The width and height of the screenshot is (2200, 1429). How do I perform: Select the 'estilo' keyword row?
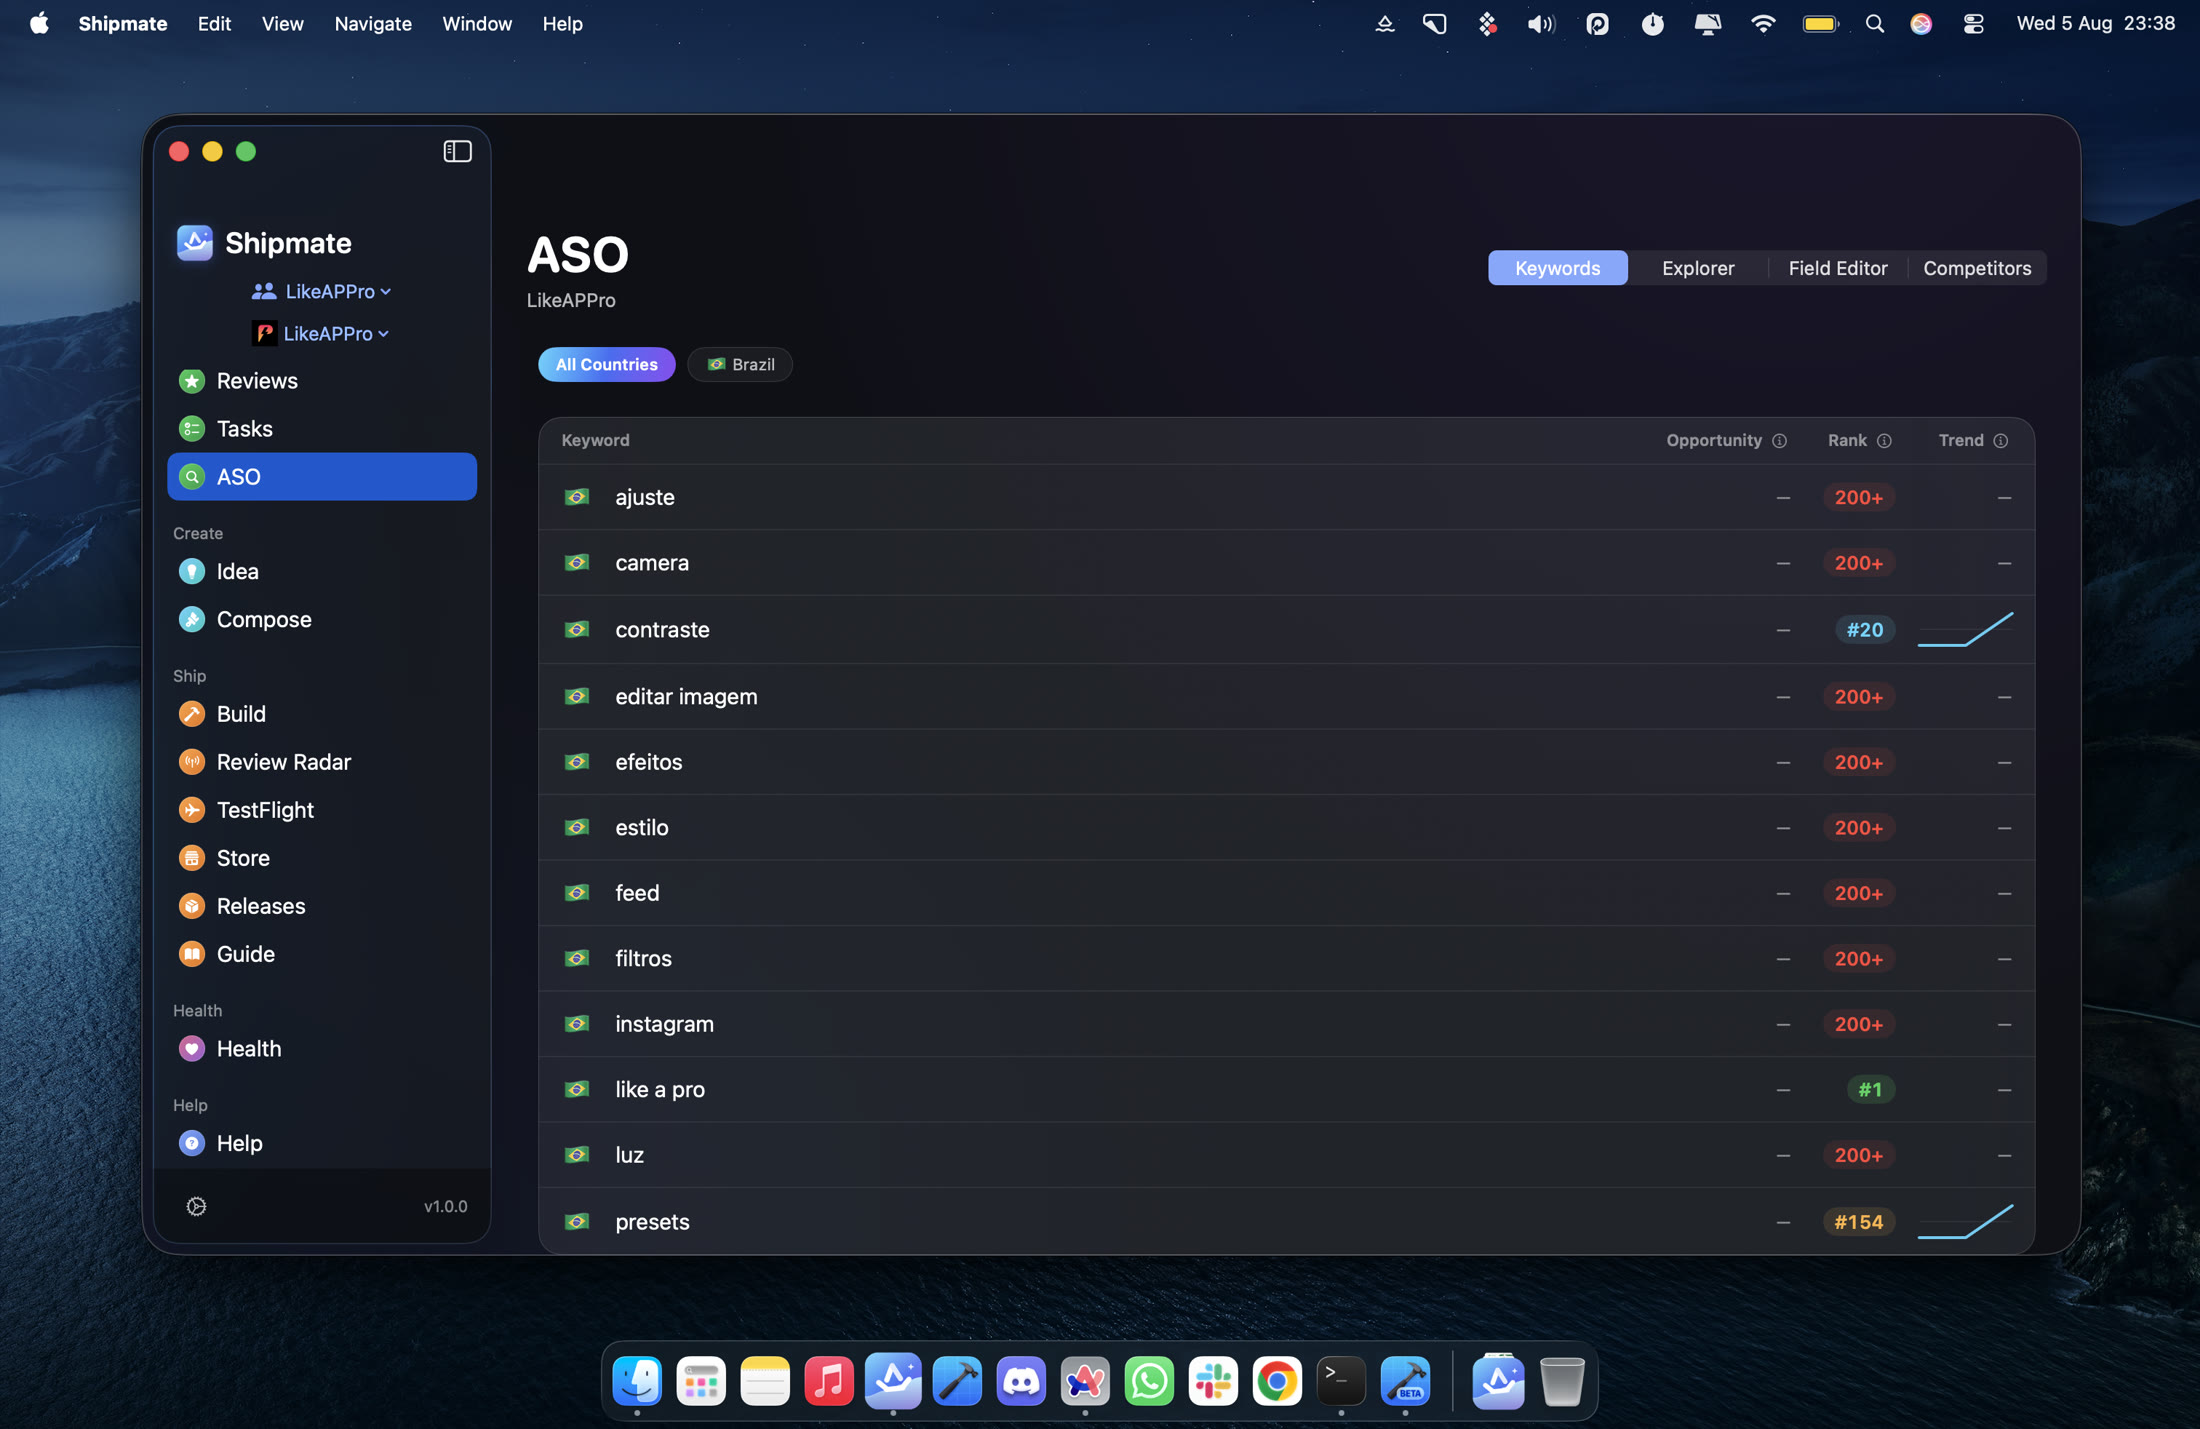pos(1286,828)
